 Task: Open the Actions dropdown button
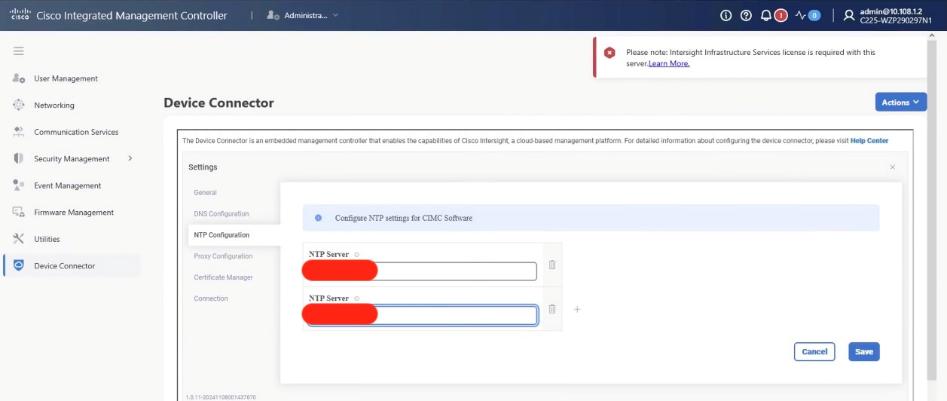(x=900, y=102)
